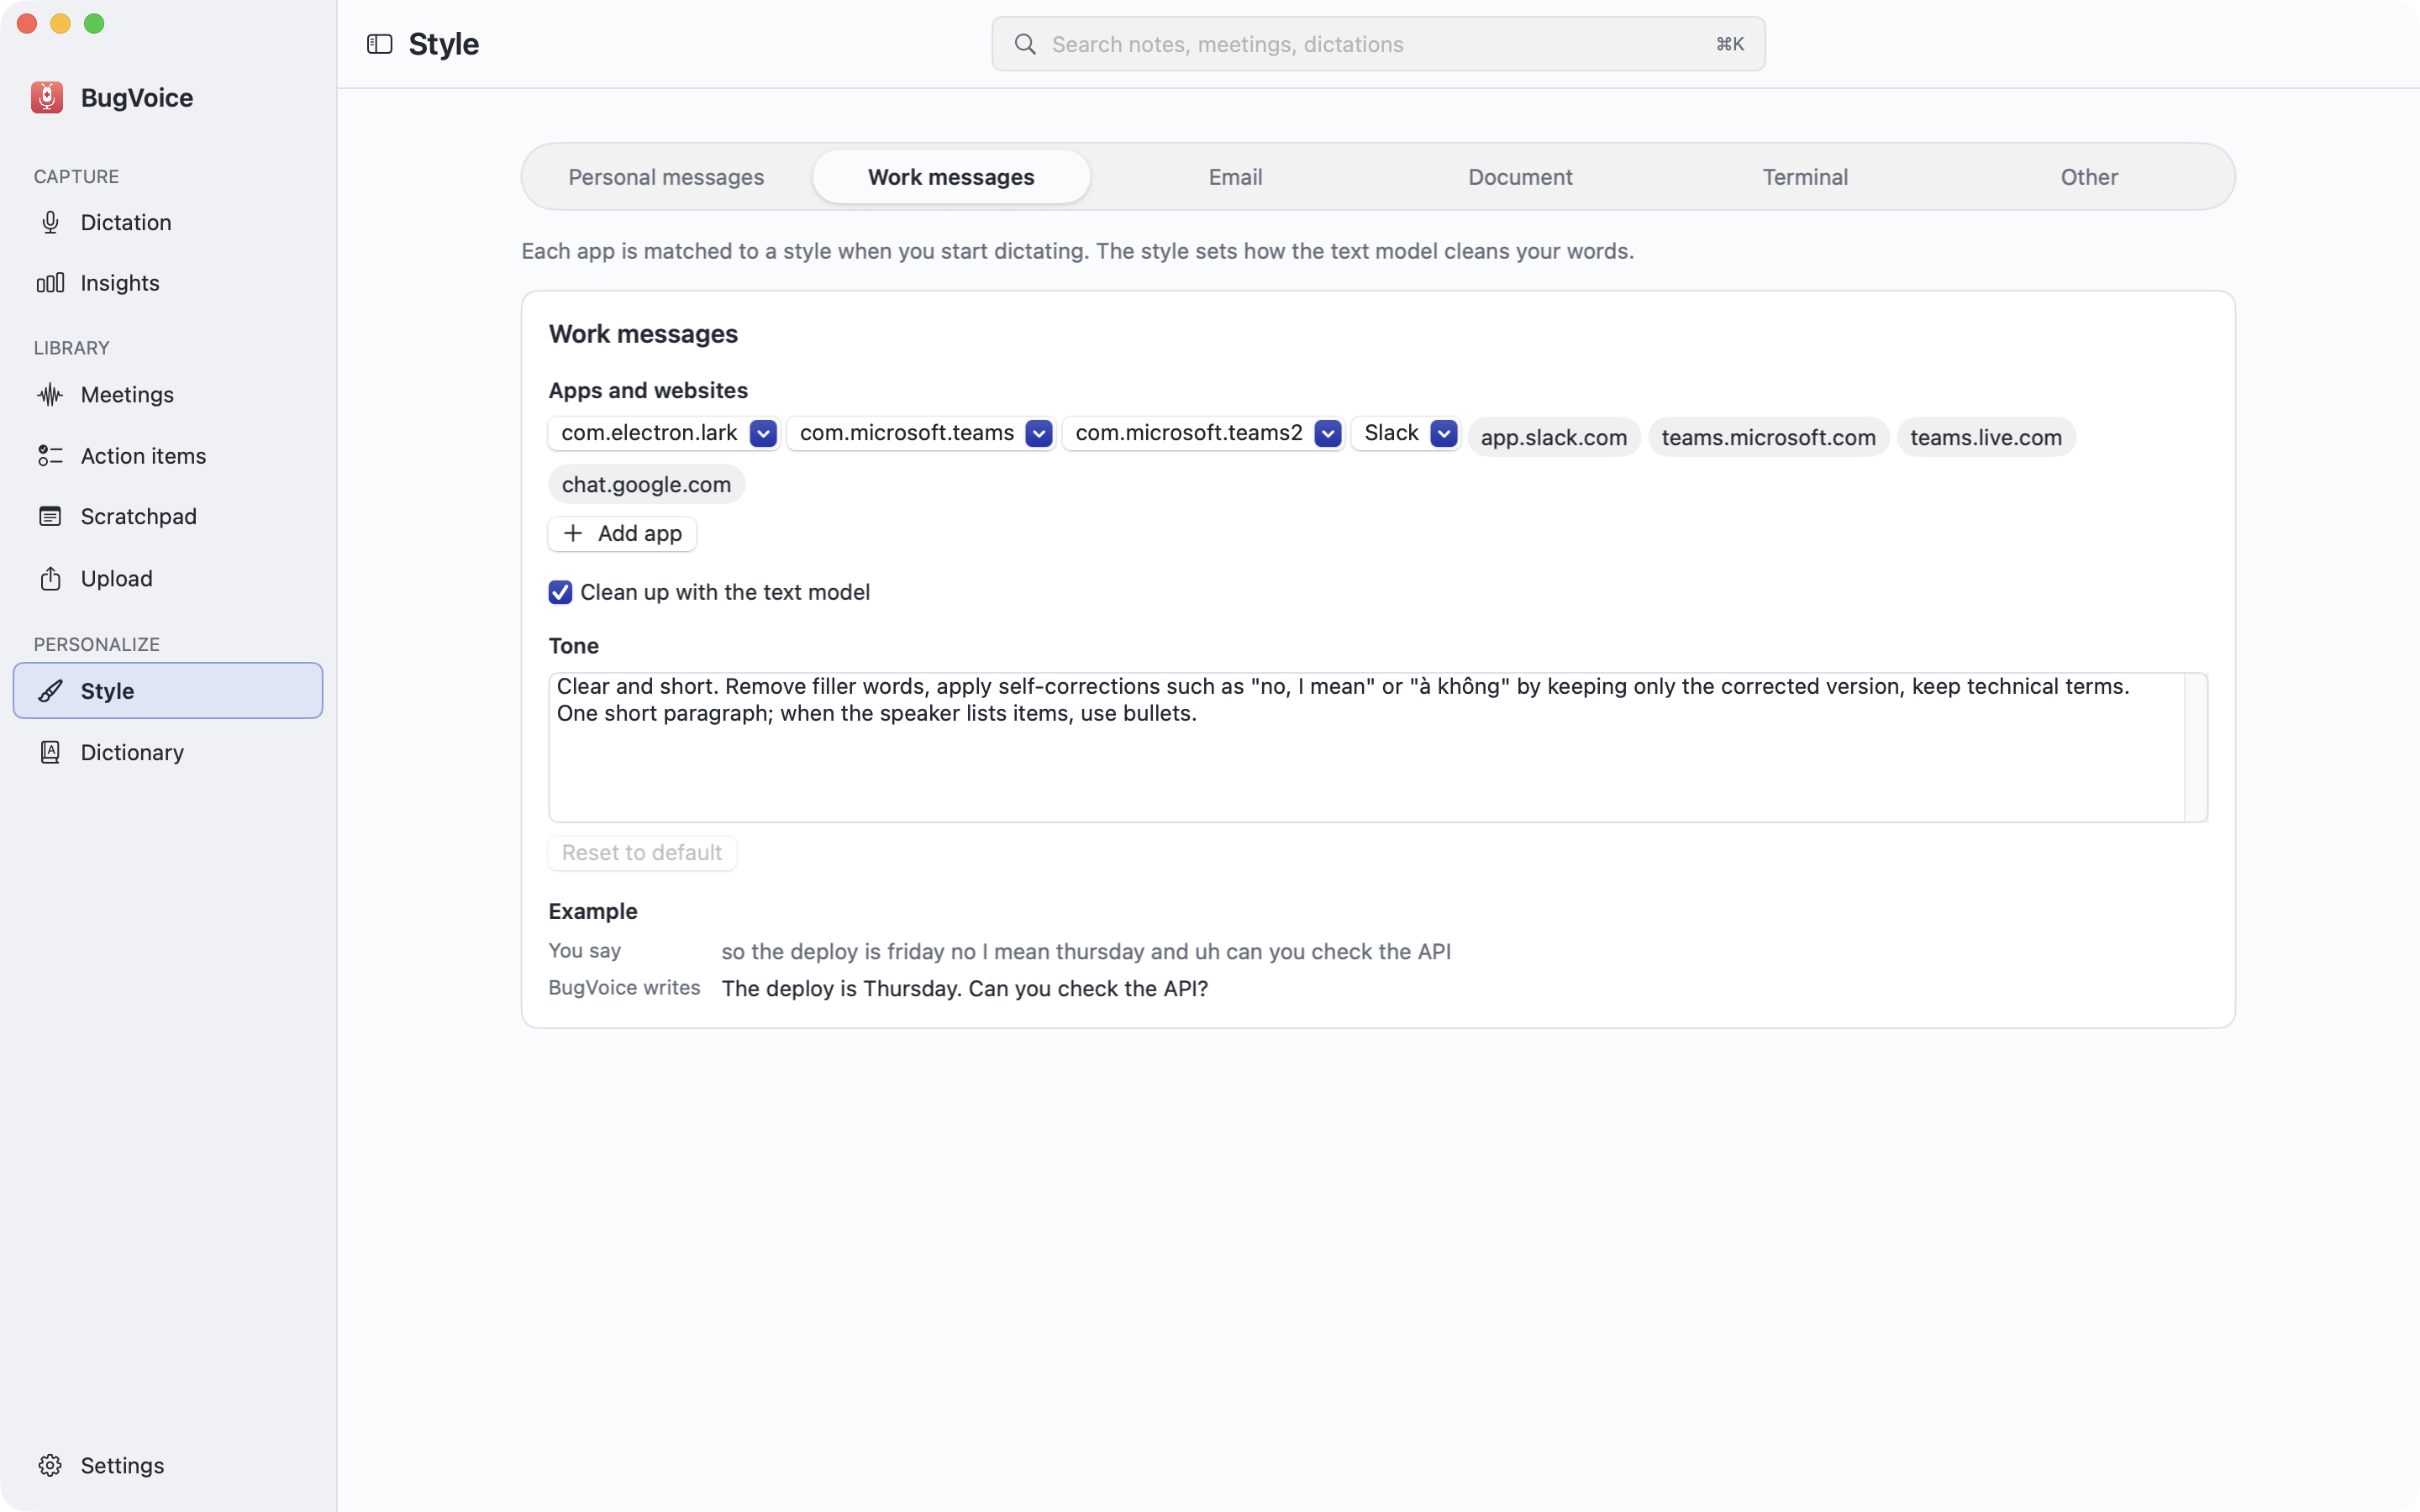Image resolution: width=2420 pixels, height=1512 pixels.
Task: Click the Action items checklist icon
Action: click(50, 456)
